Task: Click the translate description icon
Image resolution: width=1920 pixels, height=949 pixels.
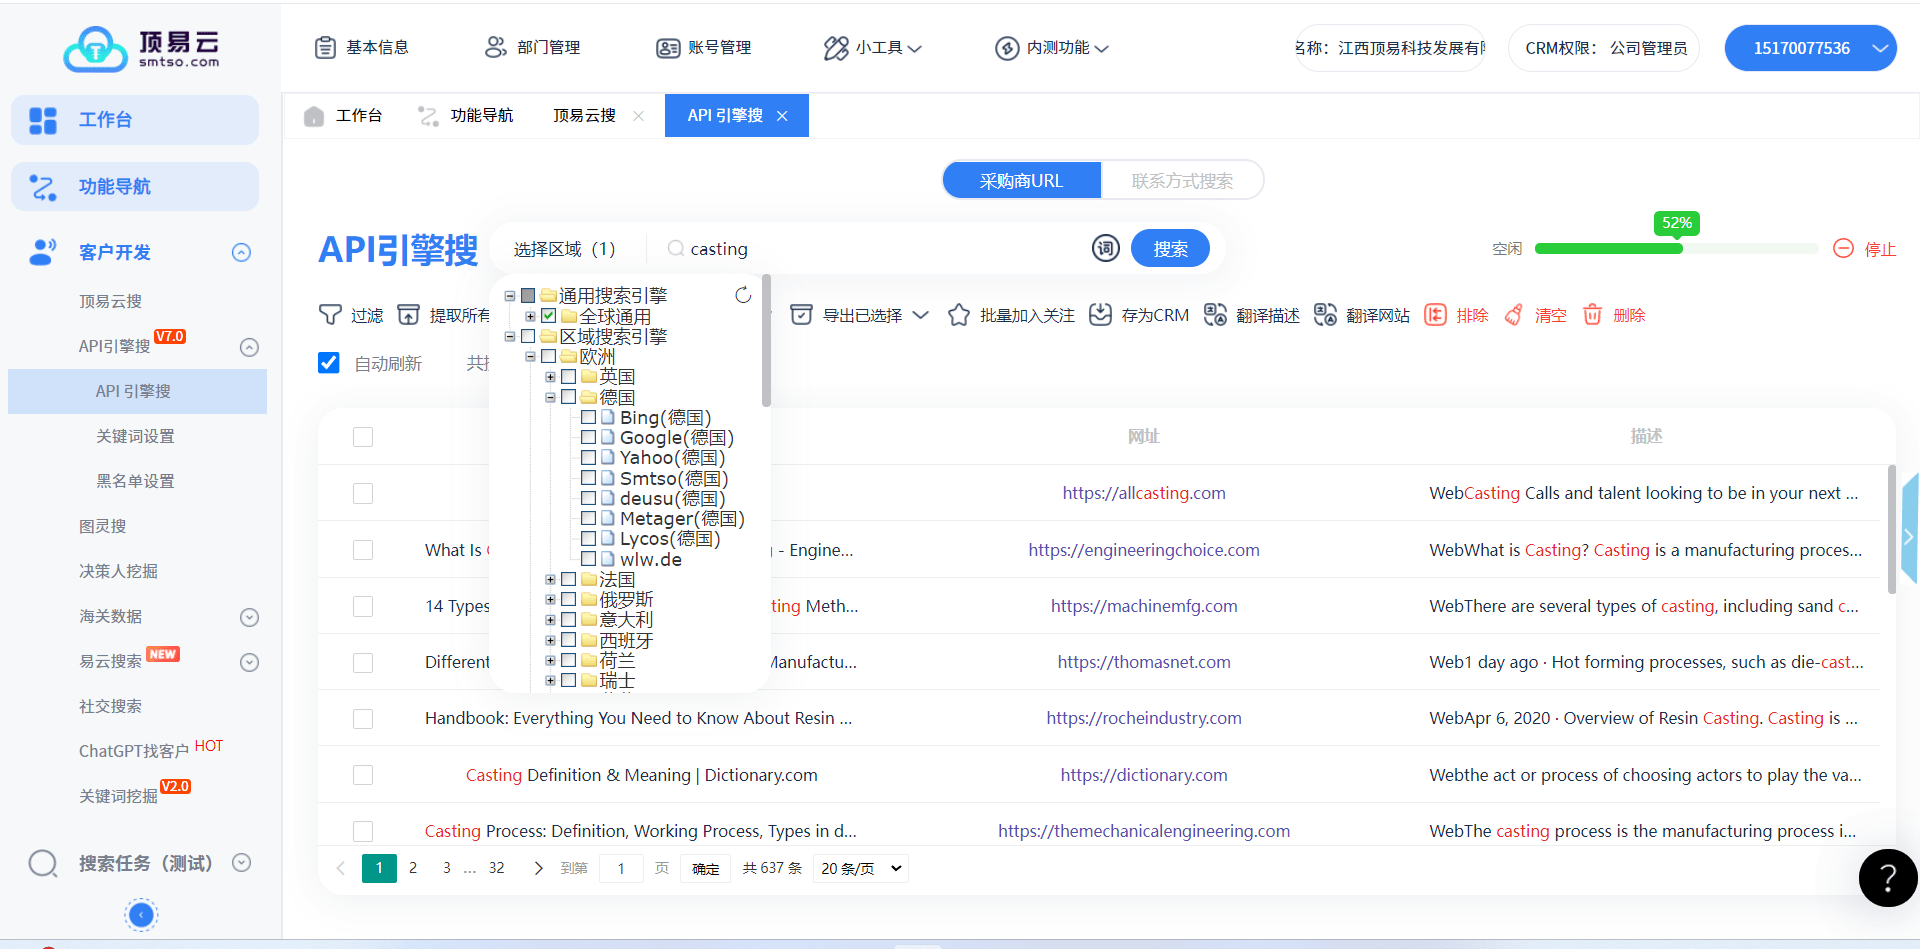Action: tap(1215, 315)
